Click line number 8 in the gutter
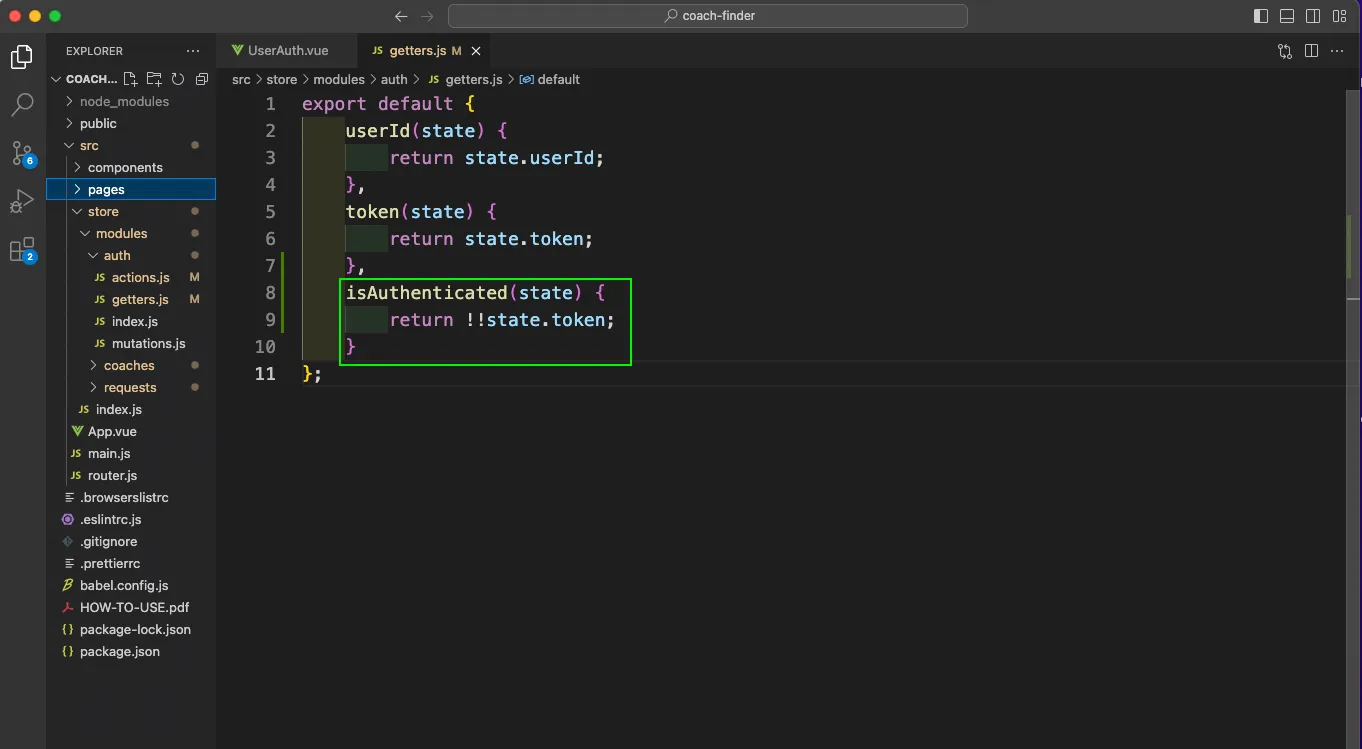 (x=270, y=293)
